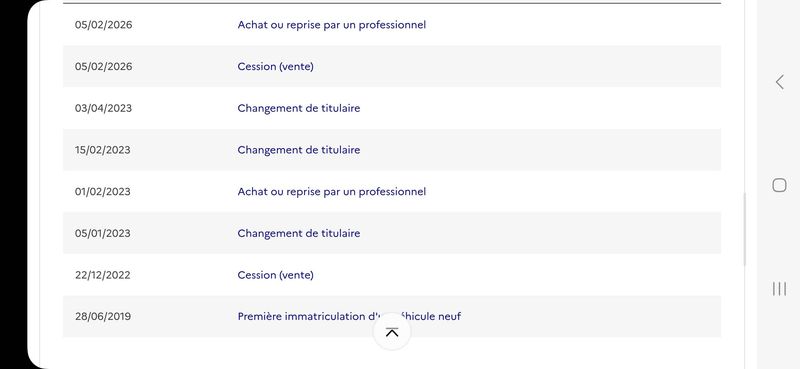
Task: Click the date 15/02/2023
Action: pyautogui.click(x=103, y=150)
